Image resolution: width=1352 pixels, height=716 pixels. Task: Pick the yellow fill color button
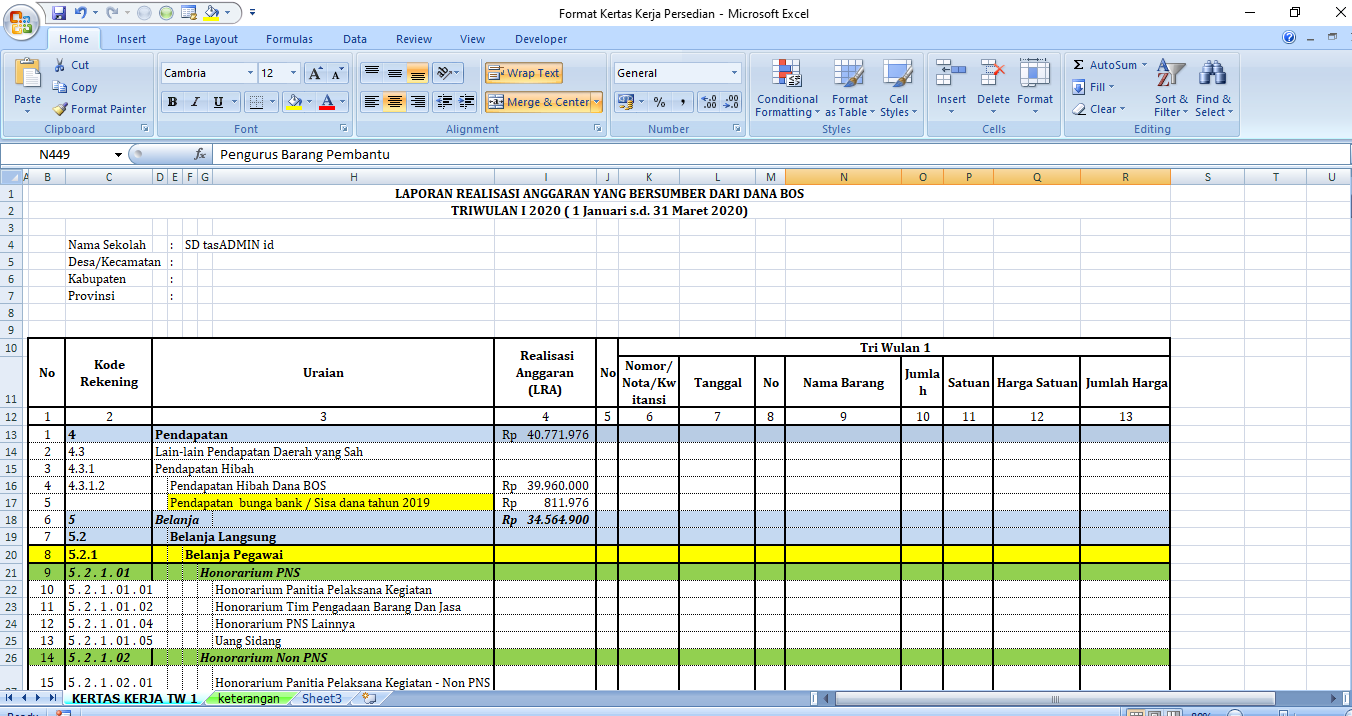click(293, 102)
